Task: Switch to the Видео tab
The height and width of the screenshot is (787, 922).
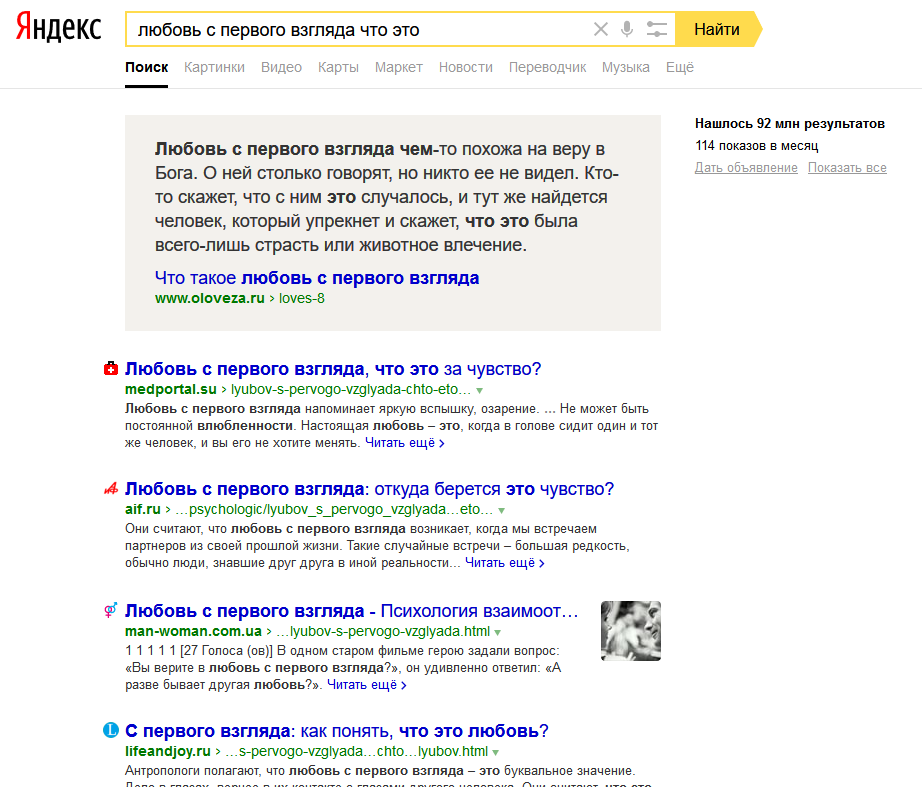Action: tap(281, 67)
